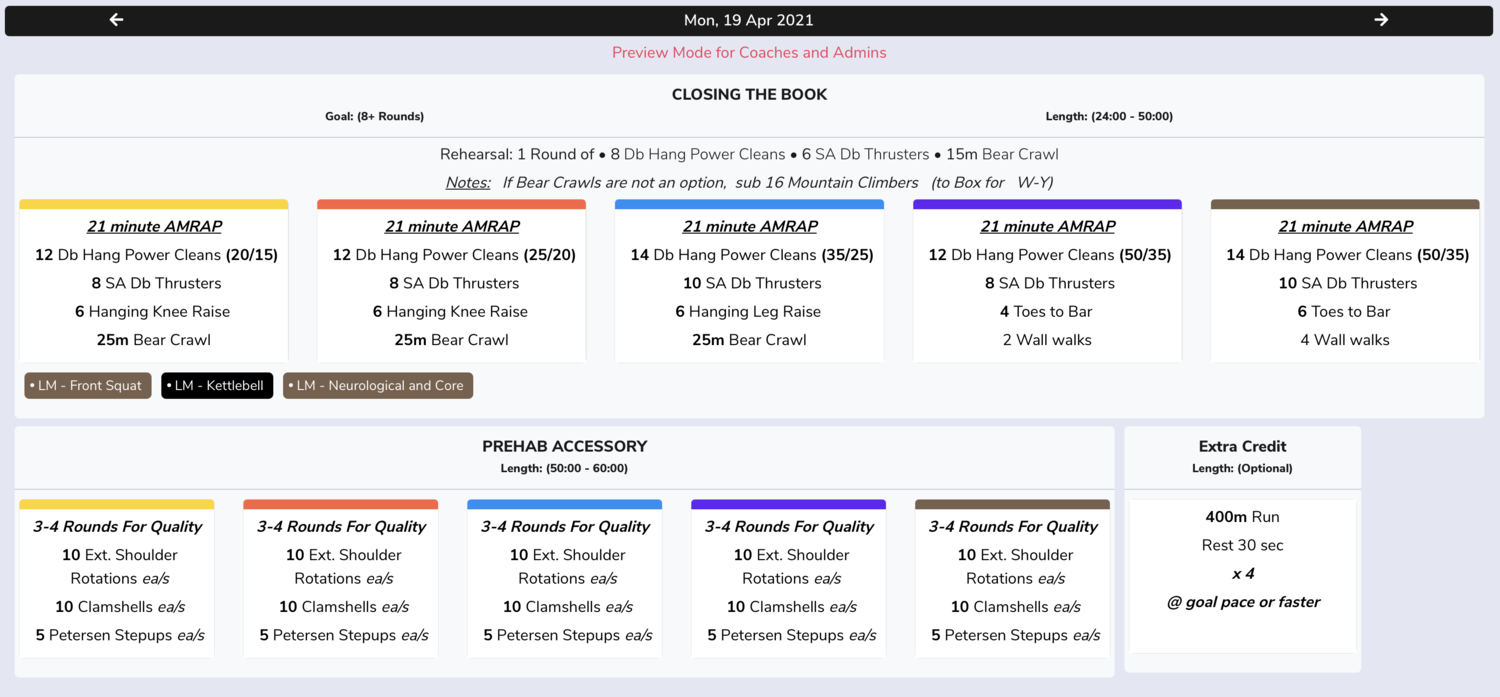
Task: Select the orange workout level color bar
Action: 452,204
